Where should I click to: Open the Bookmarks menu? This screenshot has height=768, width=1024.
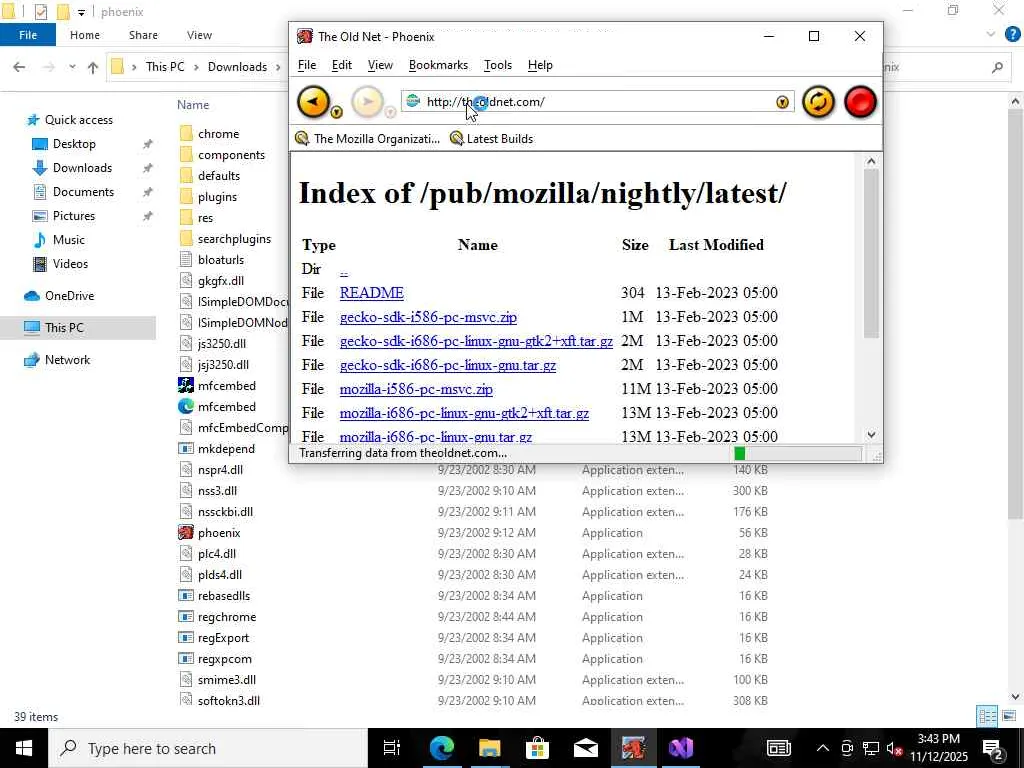tap(438, 65)
